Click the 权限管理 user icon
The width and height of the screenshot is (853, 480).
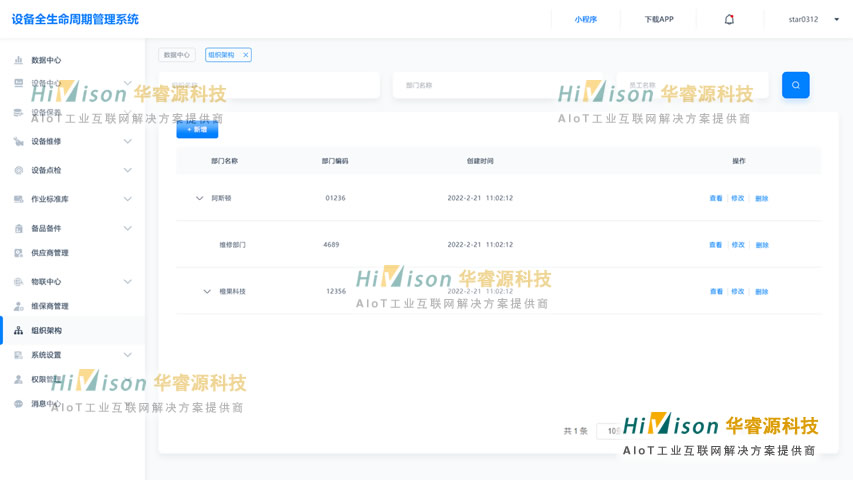coord(18,379)
